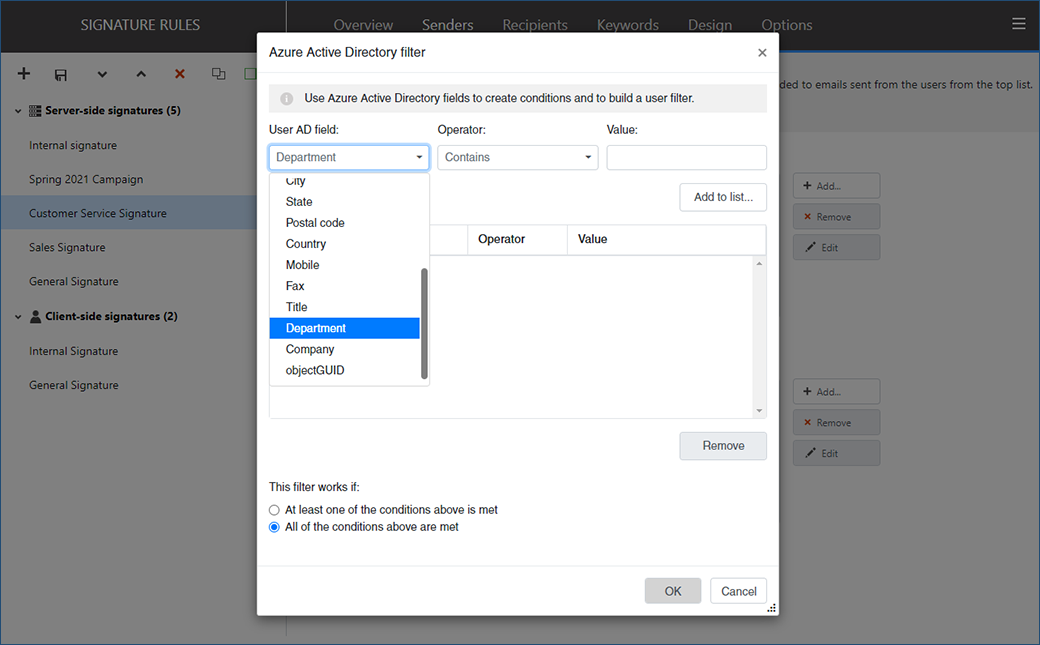Click the Server-side signatures (5) heading
1040x645 pixels.
(113, 111)
